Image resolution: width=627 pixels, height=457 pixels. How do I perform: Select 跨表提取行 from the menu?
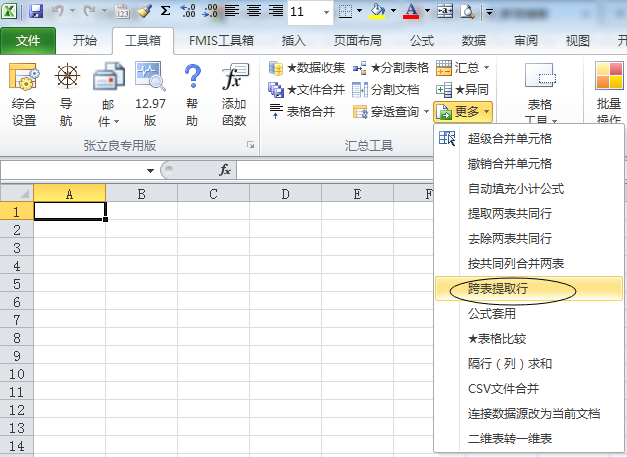click(x=497, y=289)
